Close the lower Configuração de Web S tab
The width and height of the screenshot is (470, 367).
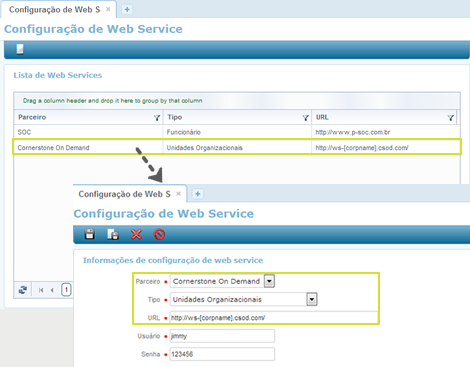tap(179, 194)
